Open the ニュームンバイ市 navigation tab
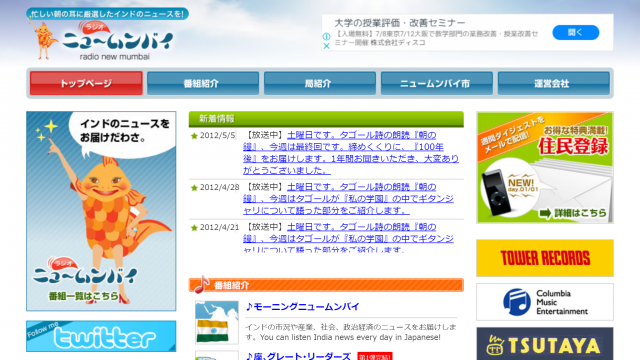The width and height of the screenshot is (640, 360). coord(437,83)
